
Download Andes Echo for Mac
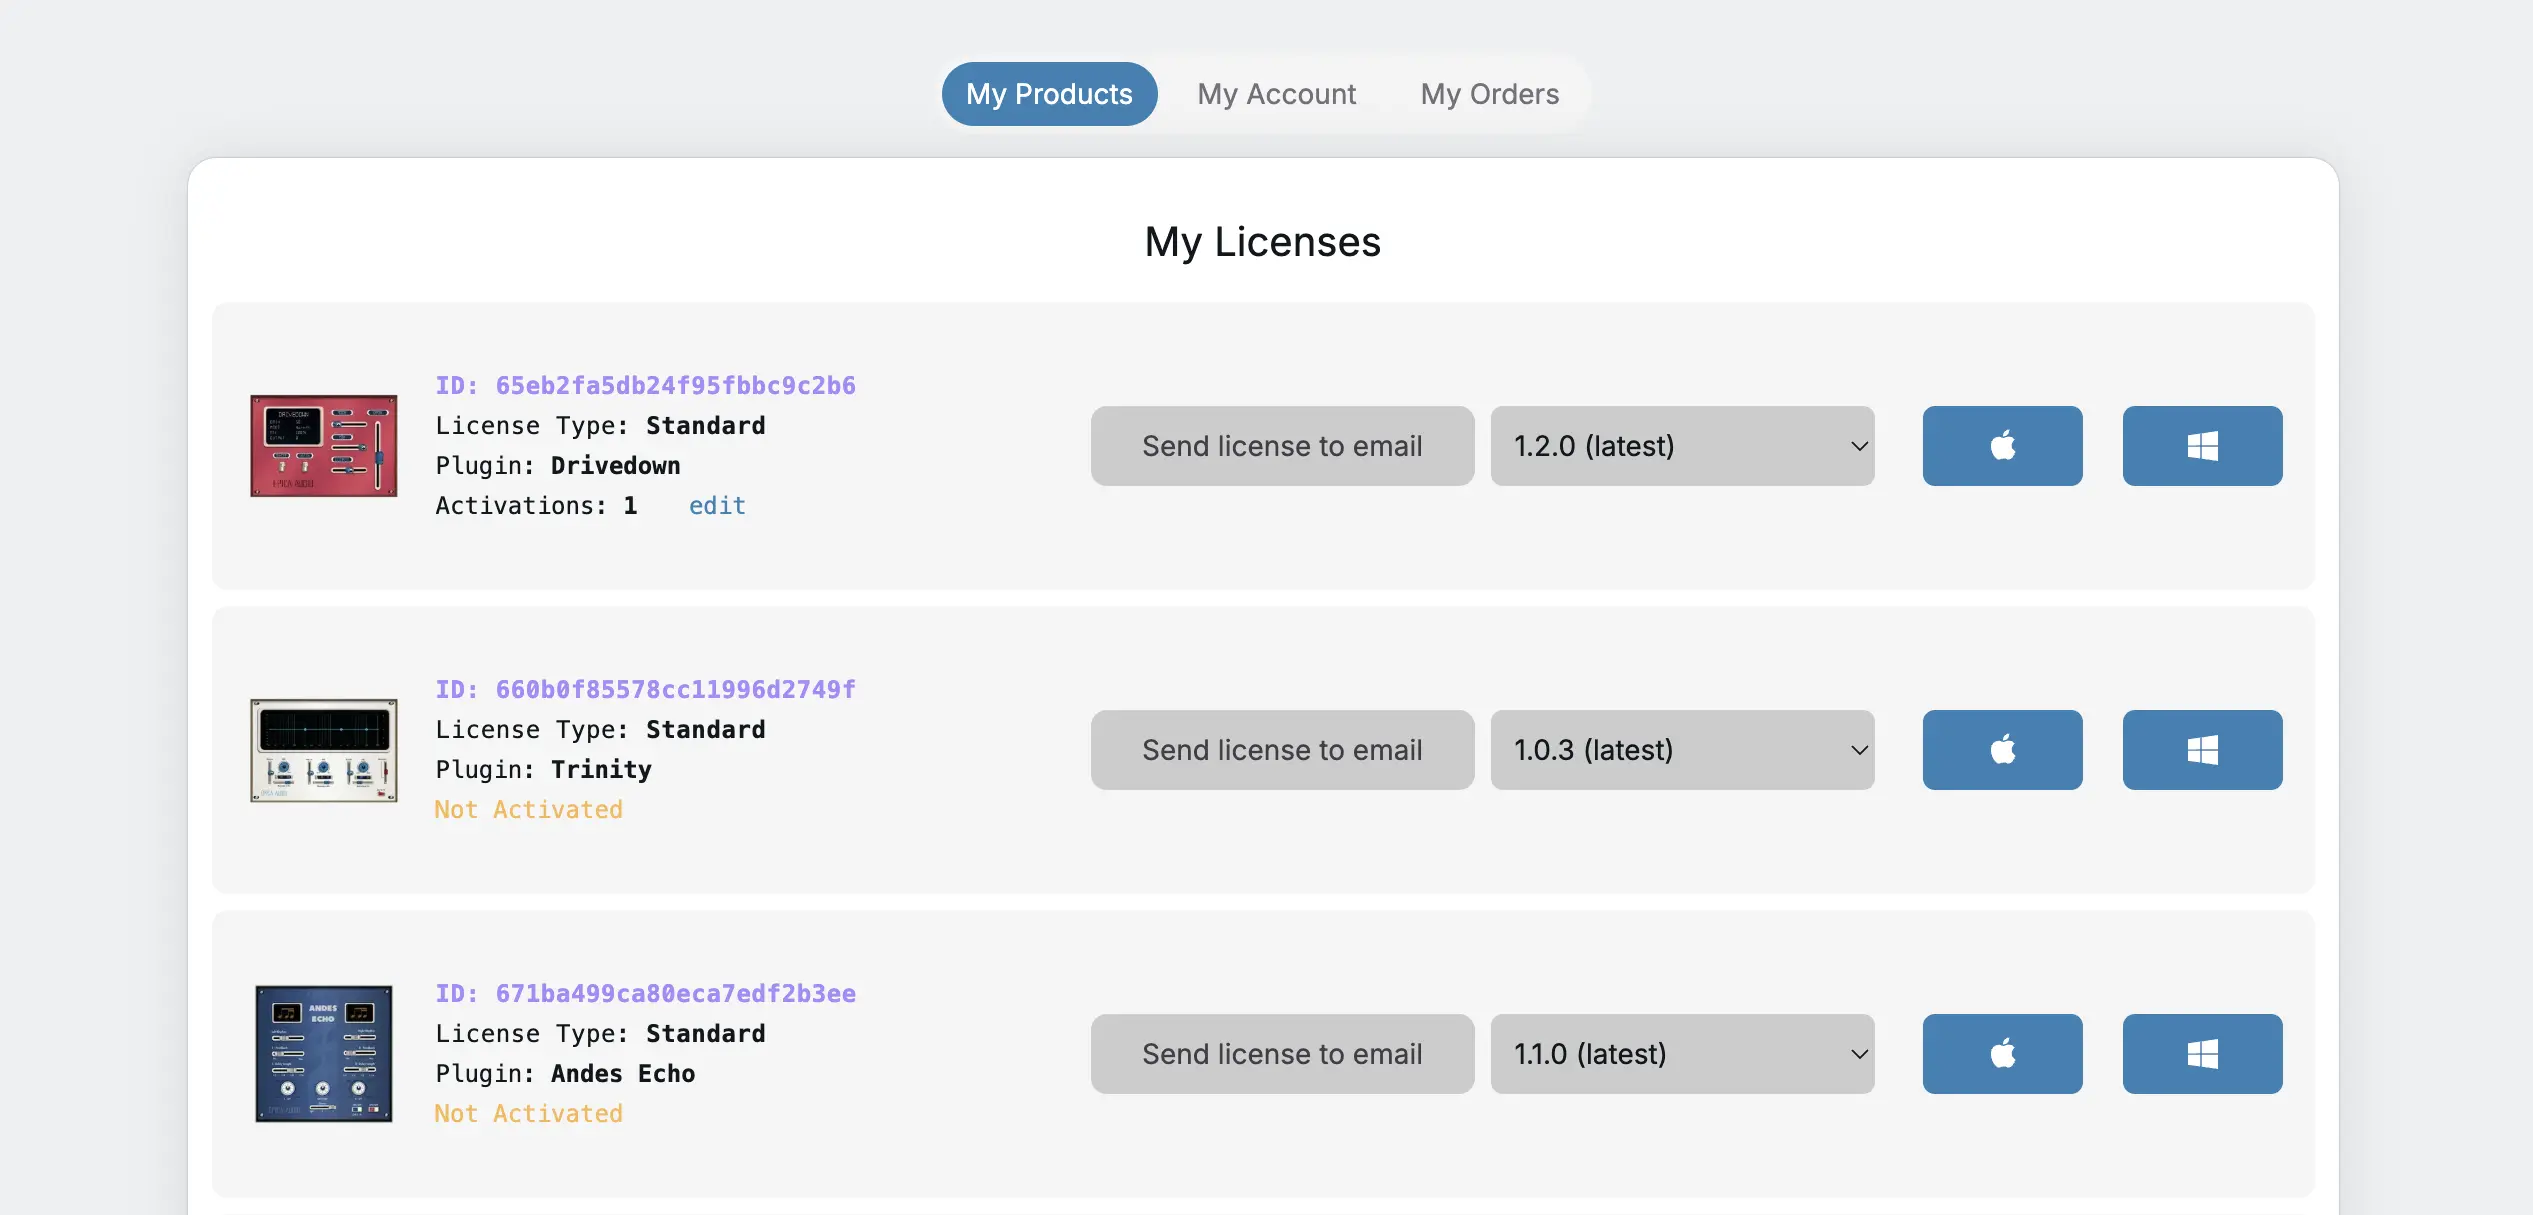coord(2002,1053)
